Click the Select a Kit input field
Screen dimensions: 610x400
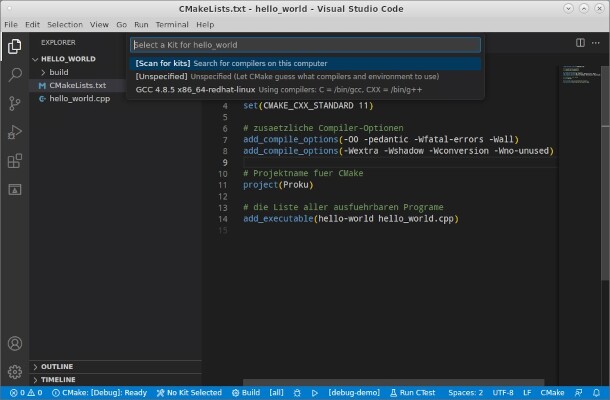tap(305, 45)
